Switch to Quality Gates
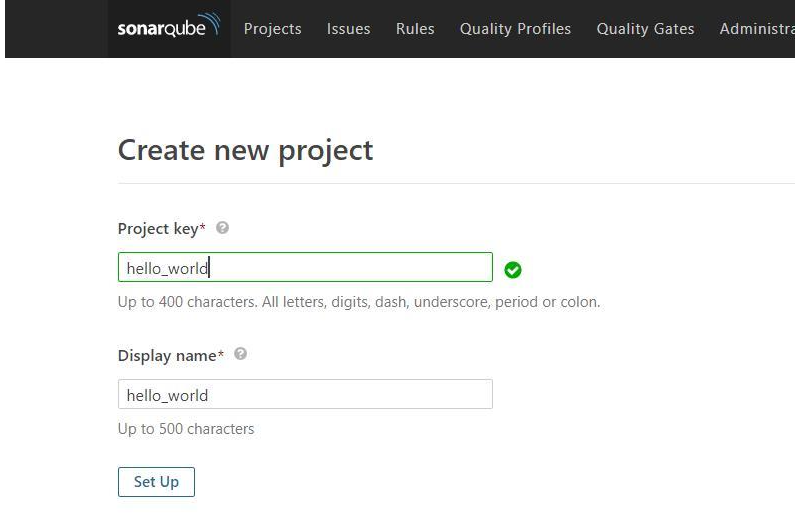The width and height of the screenshot is (795, 526). click(x=645, y=29)
